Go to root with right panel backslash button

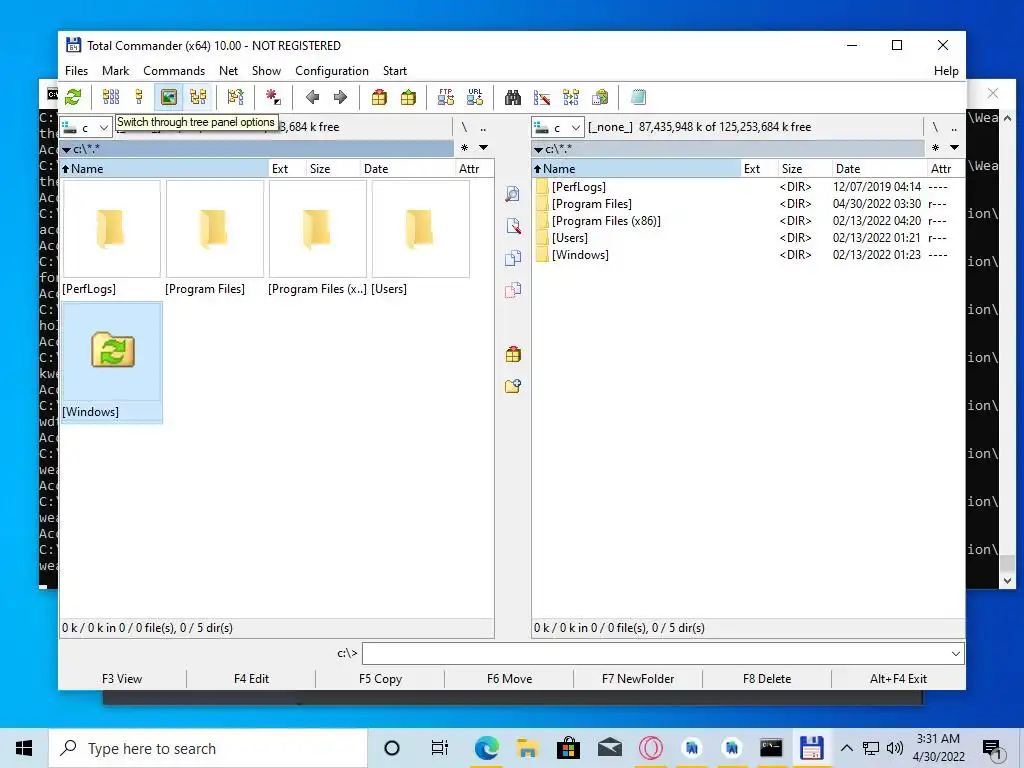(935, 127)
